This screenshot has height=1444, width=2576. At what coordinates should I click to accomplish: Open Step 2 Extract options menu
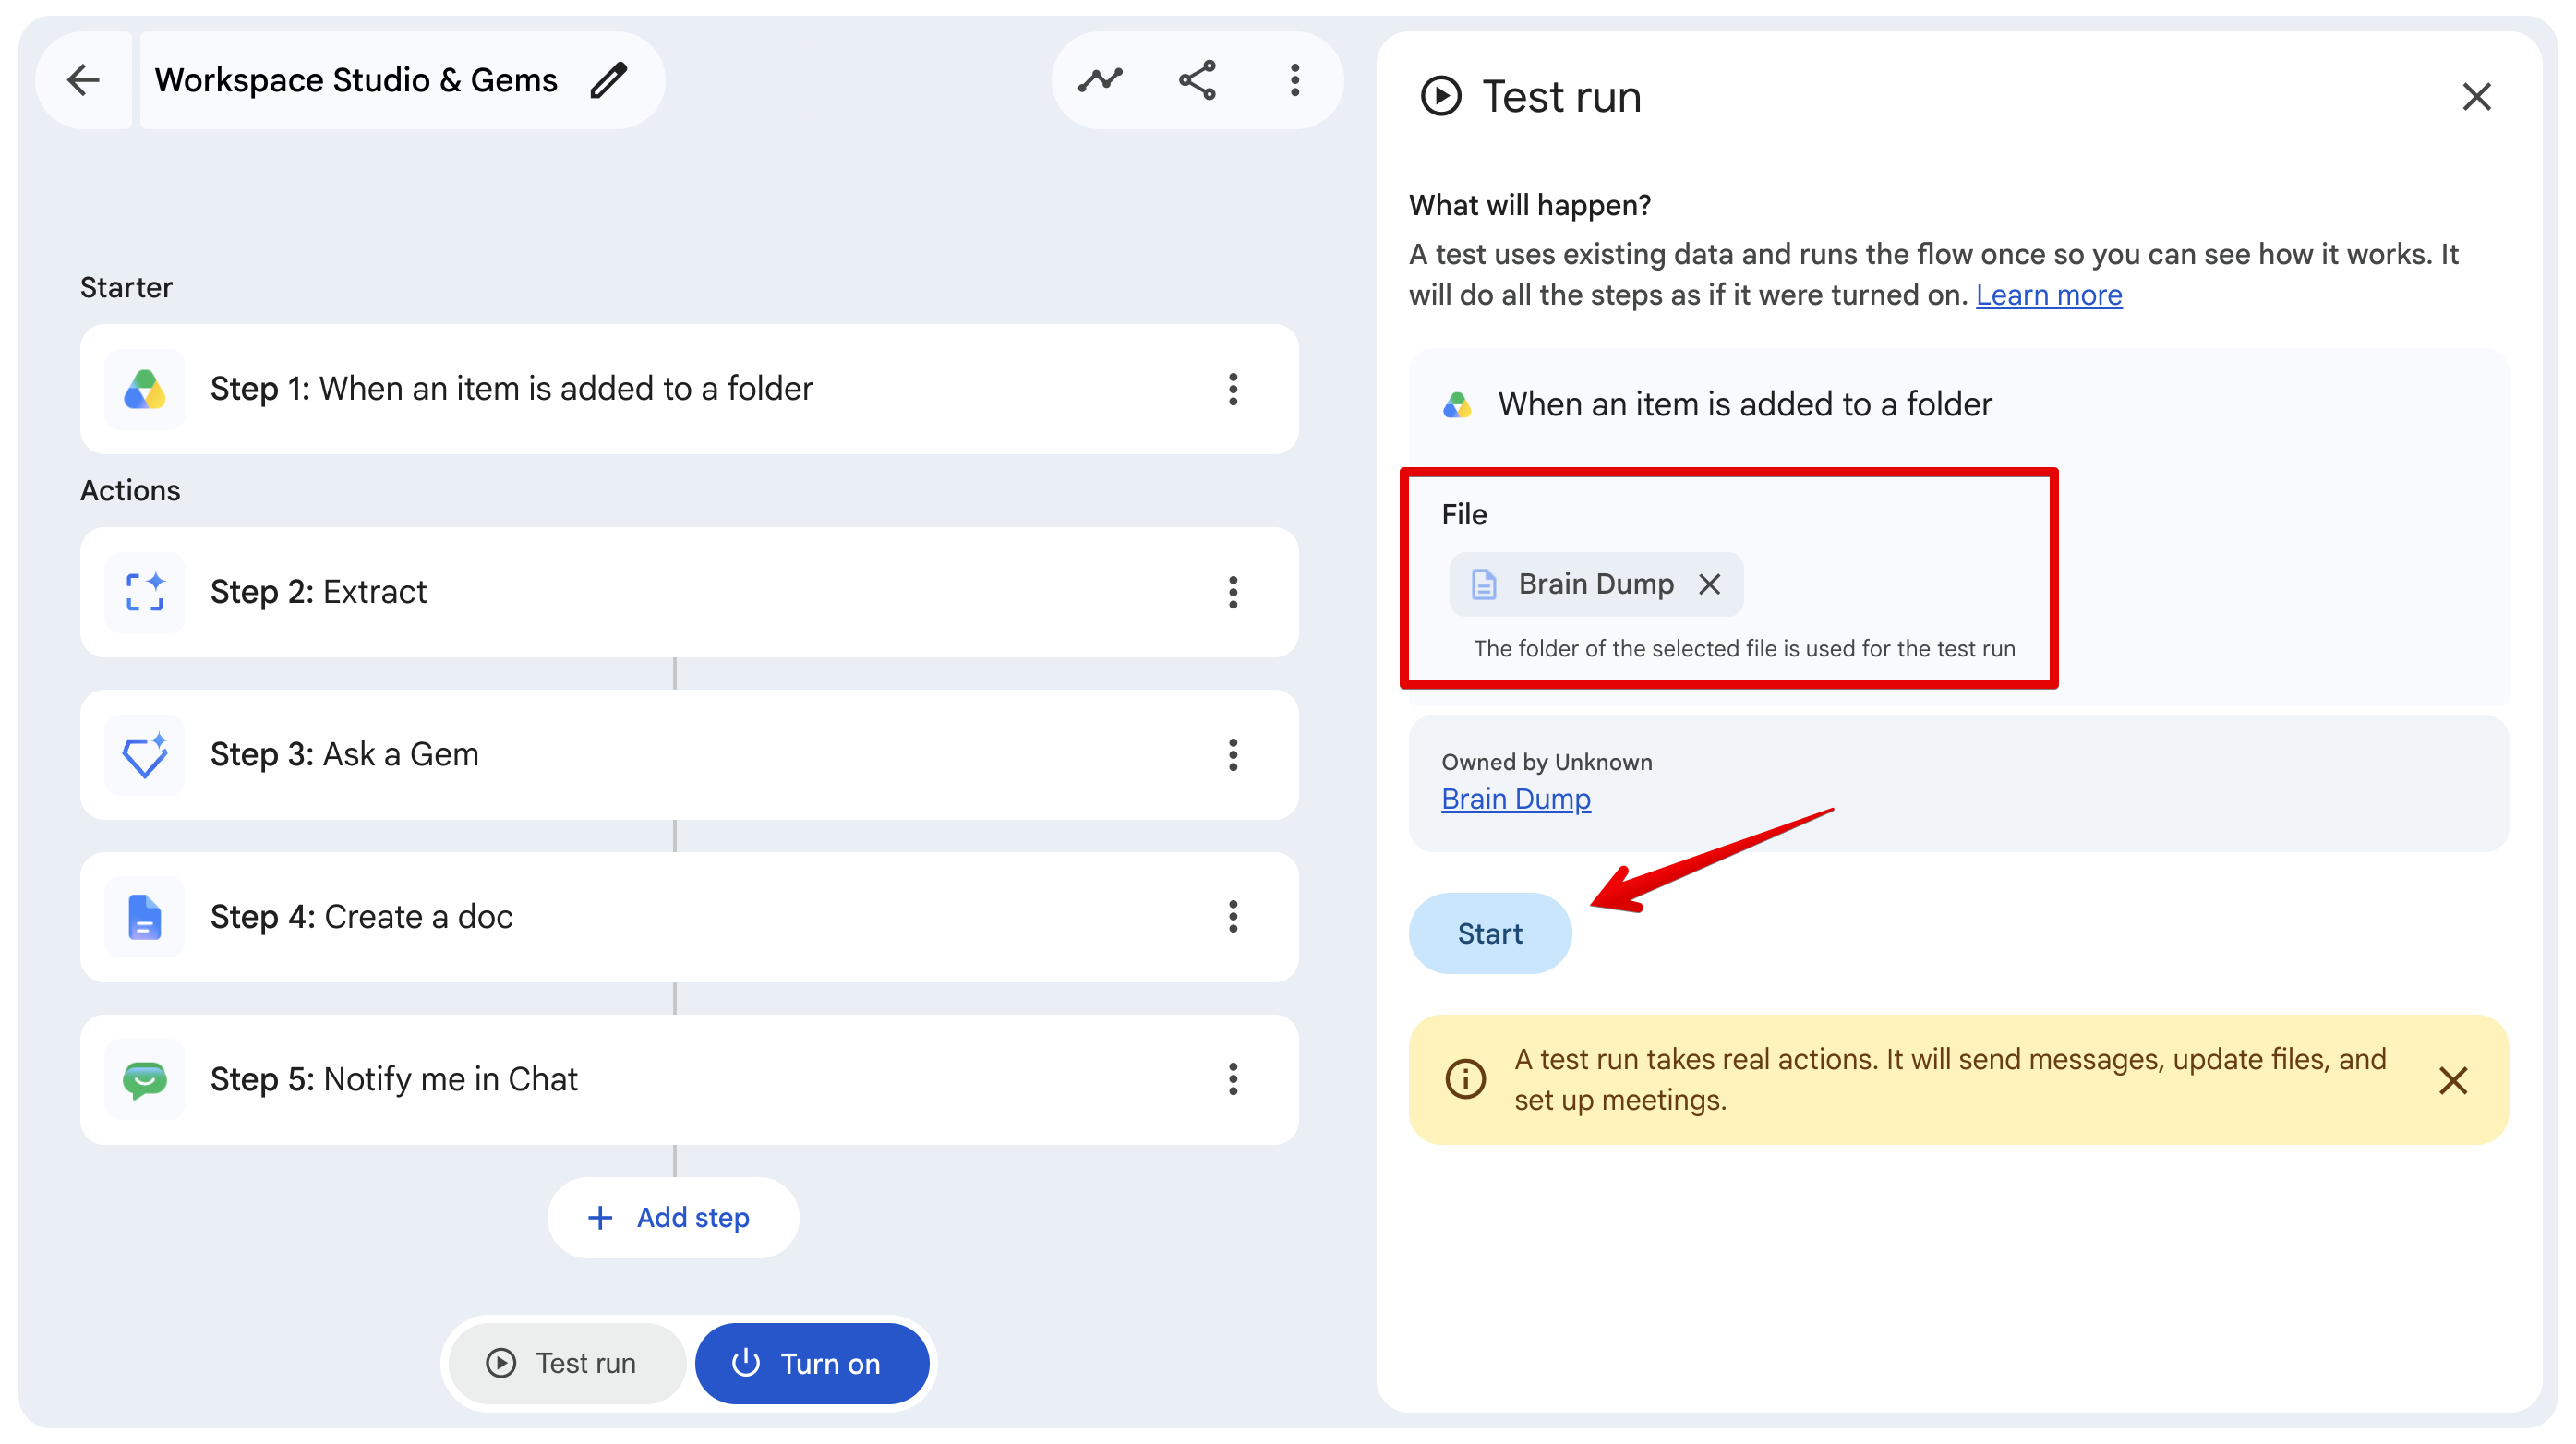pos(1233,592)
